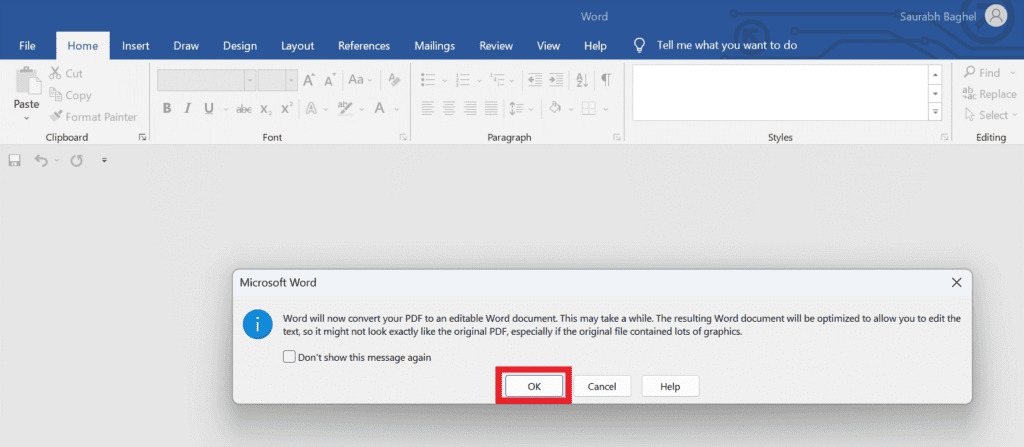Center align the text
This screenshot has height=447, width=1024.
(449, 108)
